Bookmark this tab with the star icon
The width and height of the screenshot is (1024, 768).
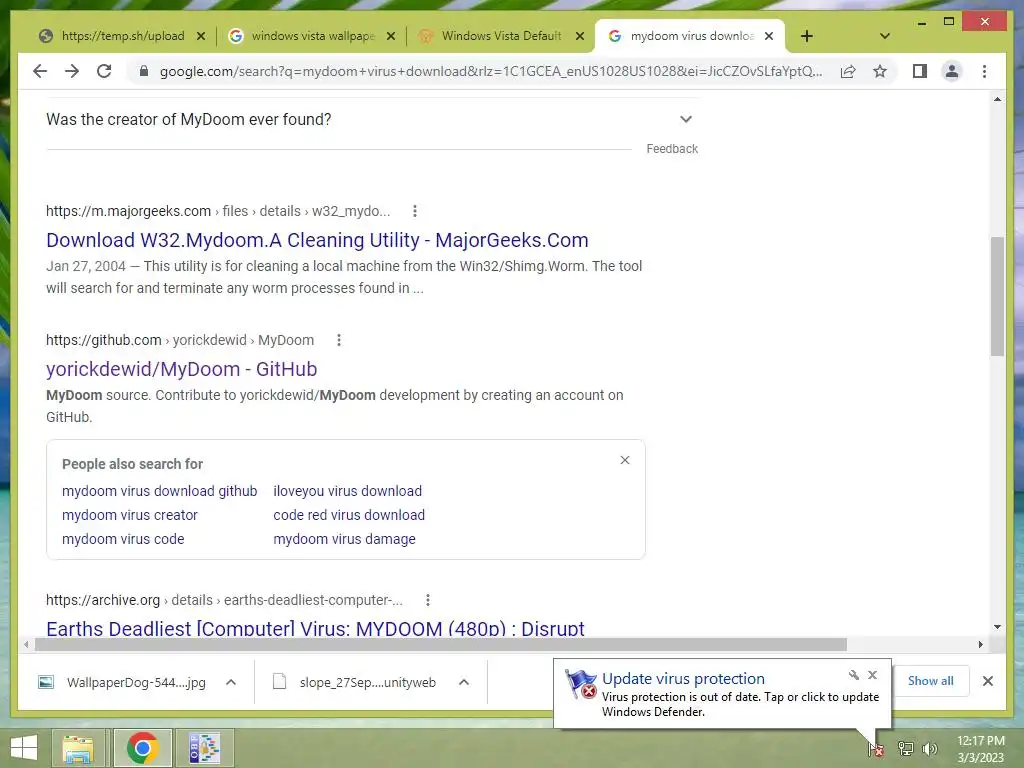pos(880,71)
